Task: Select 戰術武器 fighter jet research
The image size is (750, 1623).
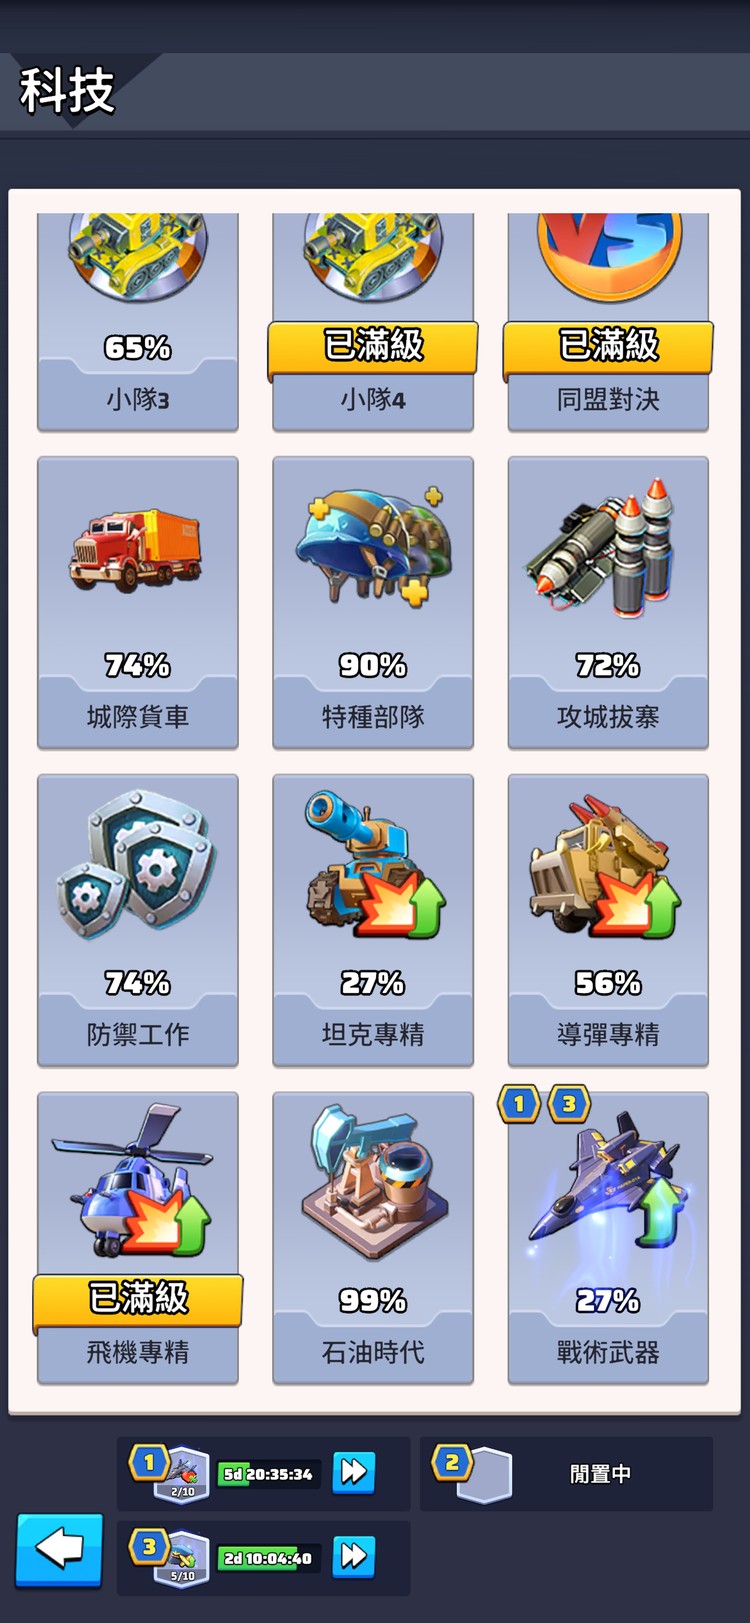Action: (x=608, y=1238)
